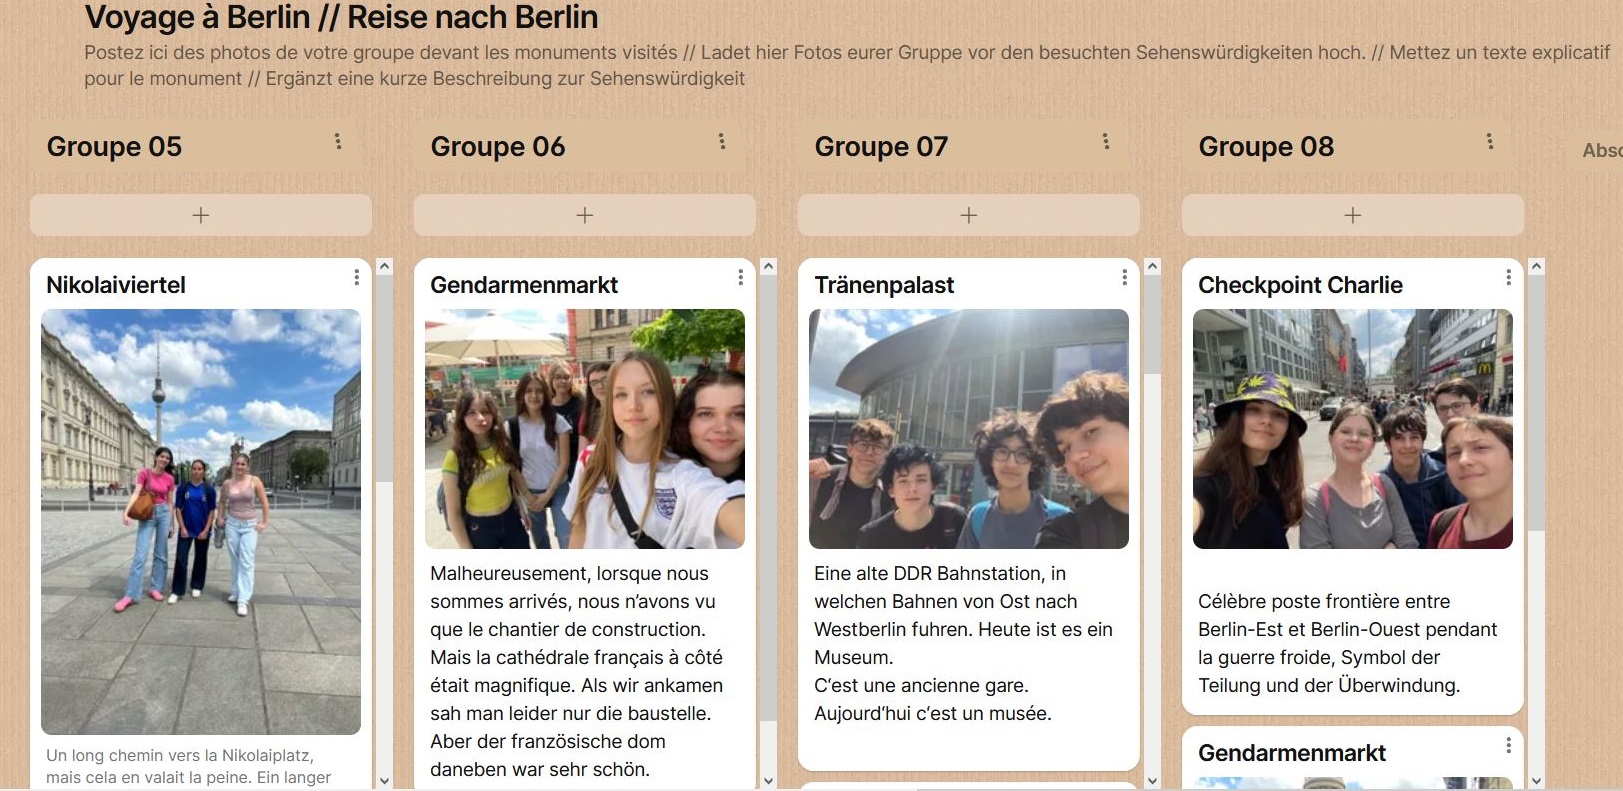Open the Tränenpalast post three-dot menu

pos(1124,277)
